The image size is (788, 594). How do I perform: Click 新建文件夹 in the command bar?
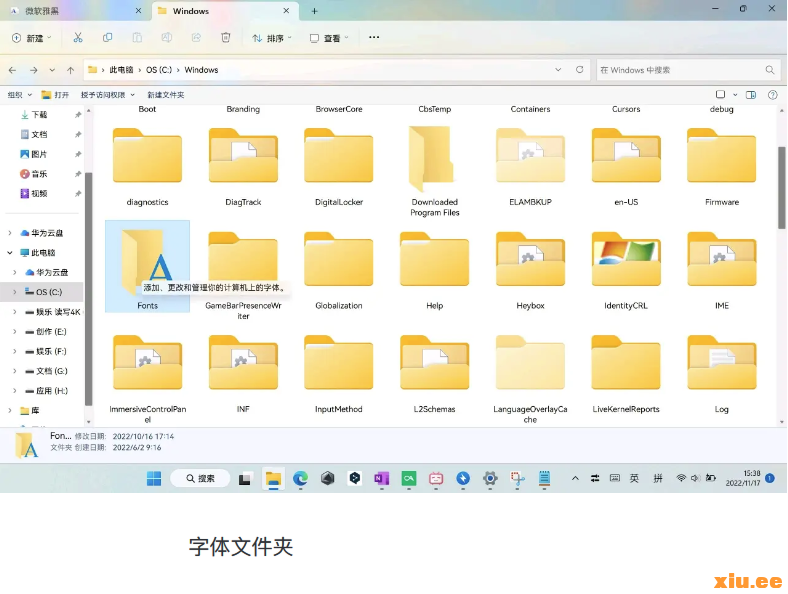(166, 95)
